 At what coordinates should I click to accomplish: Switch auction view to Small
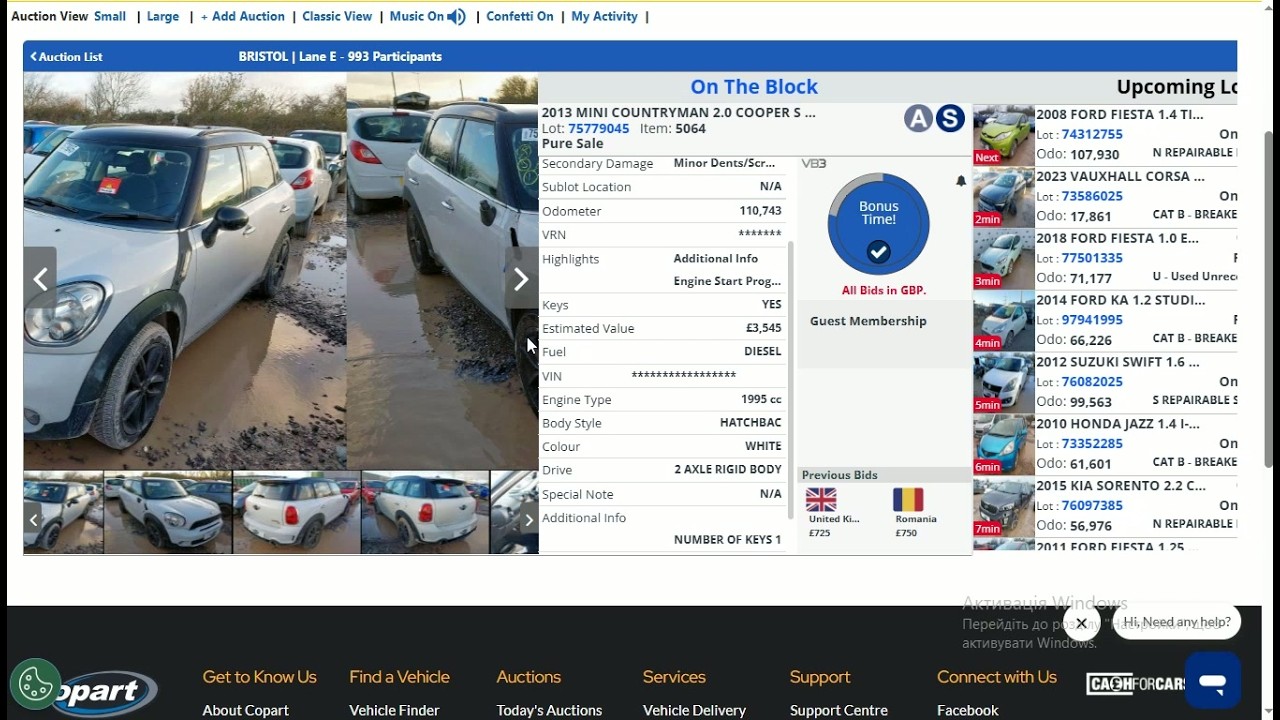pos(110,16)
